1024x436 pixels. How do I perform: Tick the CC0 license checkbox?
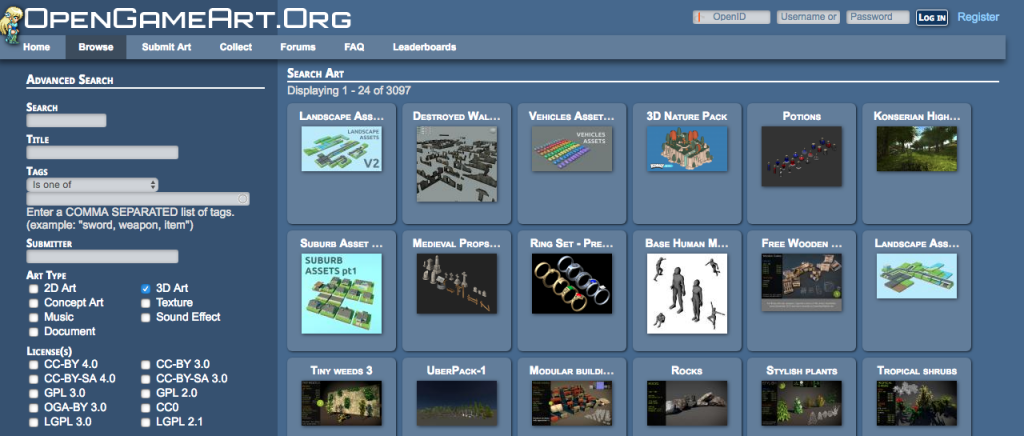click(146, 407)
